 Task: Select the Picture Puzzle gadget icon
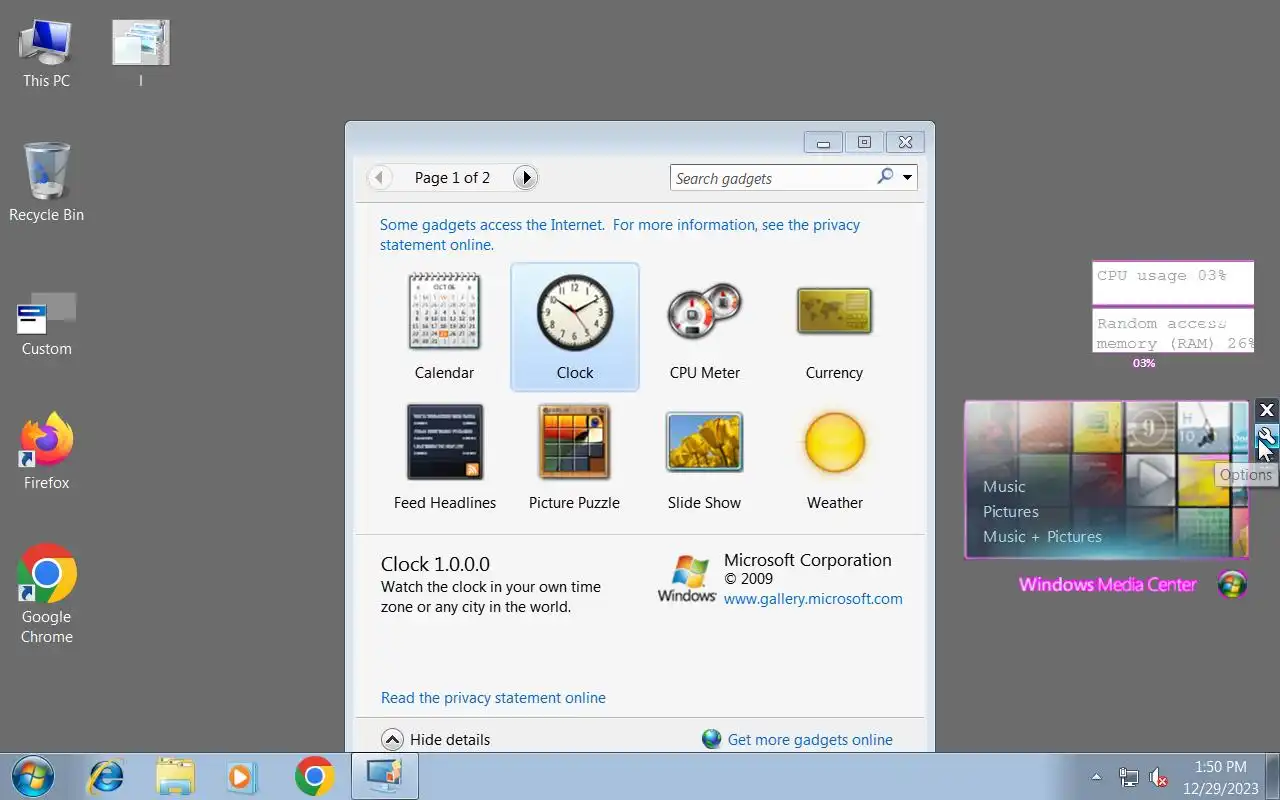click(575, 442)
